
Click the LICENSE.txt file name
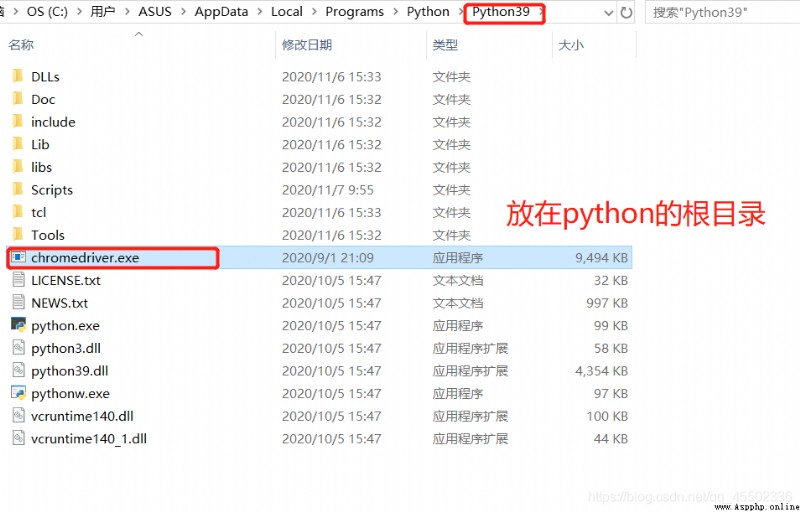click(66, 280)
